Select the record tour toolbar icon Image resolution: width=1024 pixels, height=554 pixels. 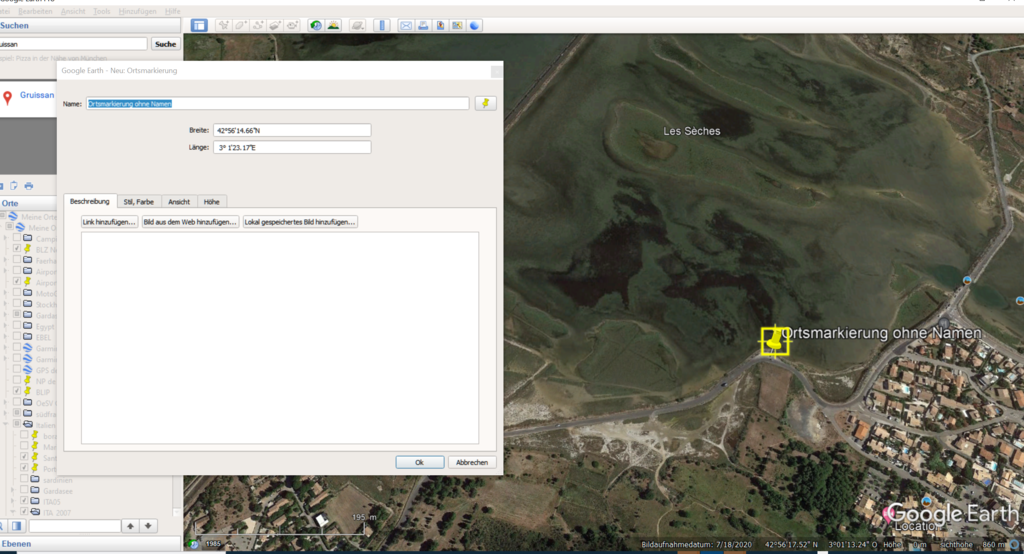pyautogui.click(x=292, y=25)
